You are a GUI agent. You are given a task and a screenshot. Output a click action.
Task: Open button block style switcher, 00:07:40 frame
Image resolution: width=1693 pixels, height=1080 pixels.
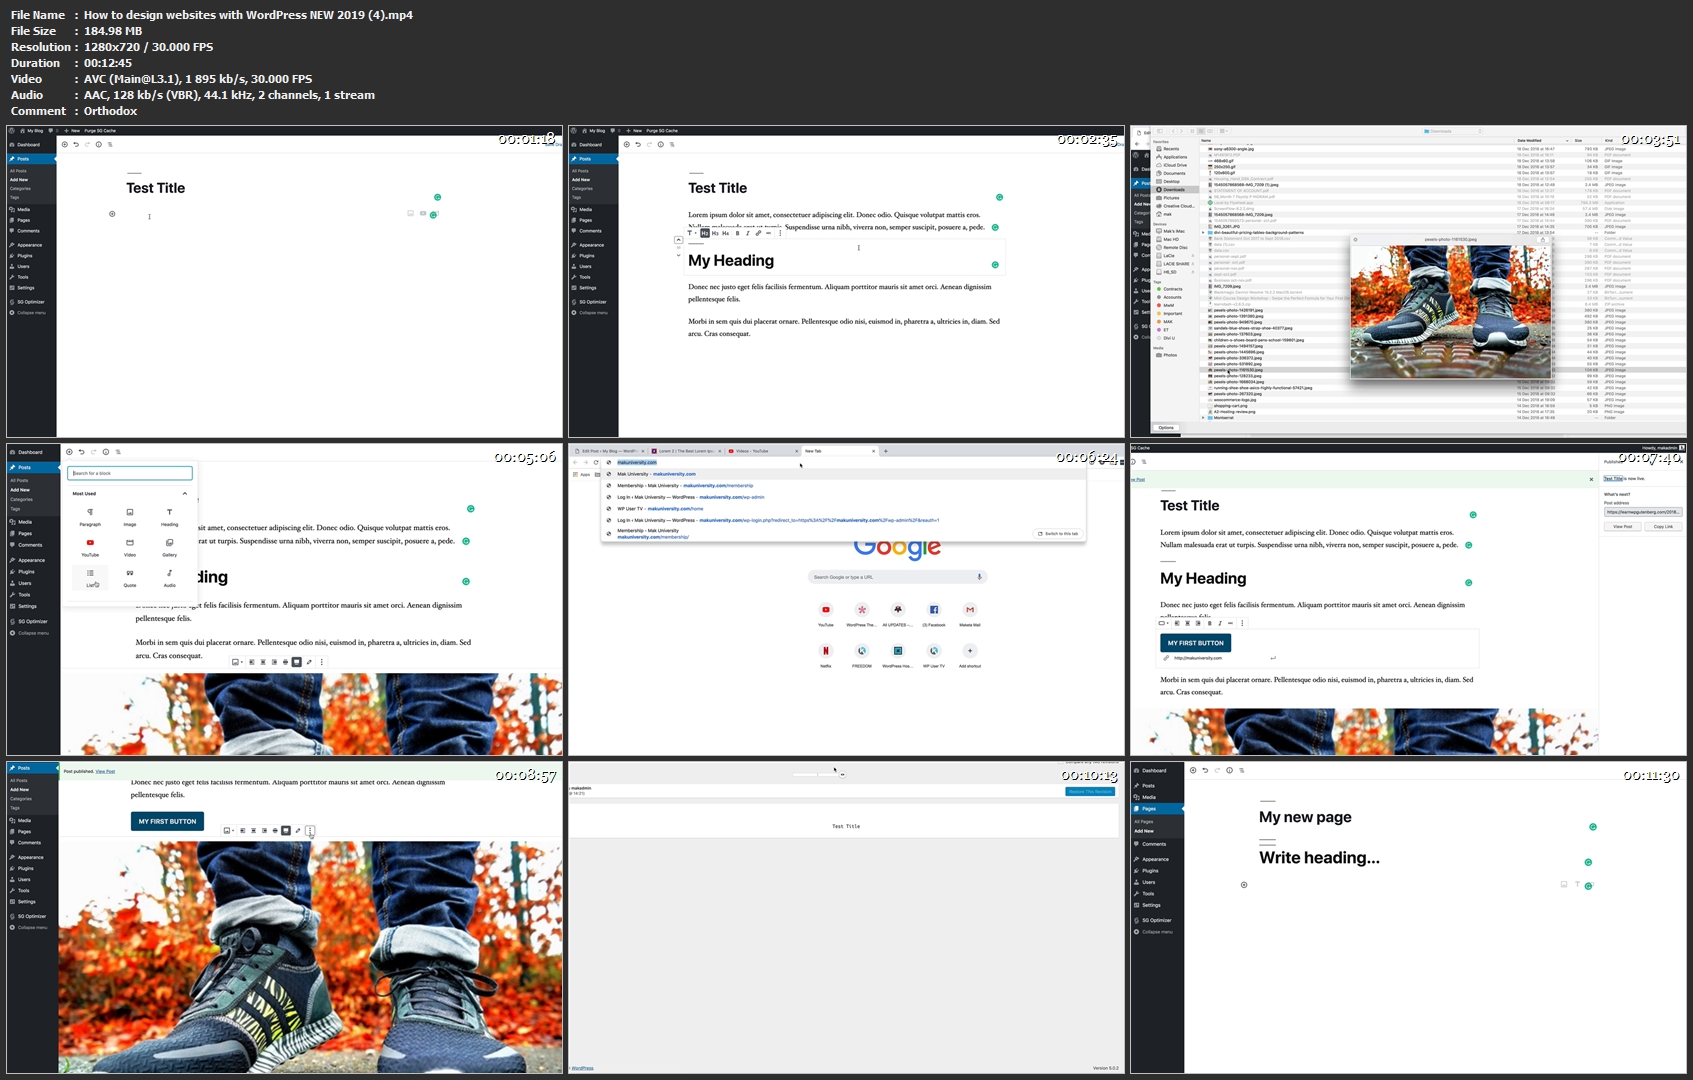pos(1163,623)
